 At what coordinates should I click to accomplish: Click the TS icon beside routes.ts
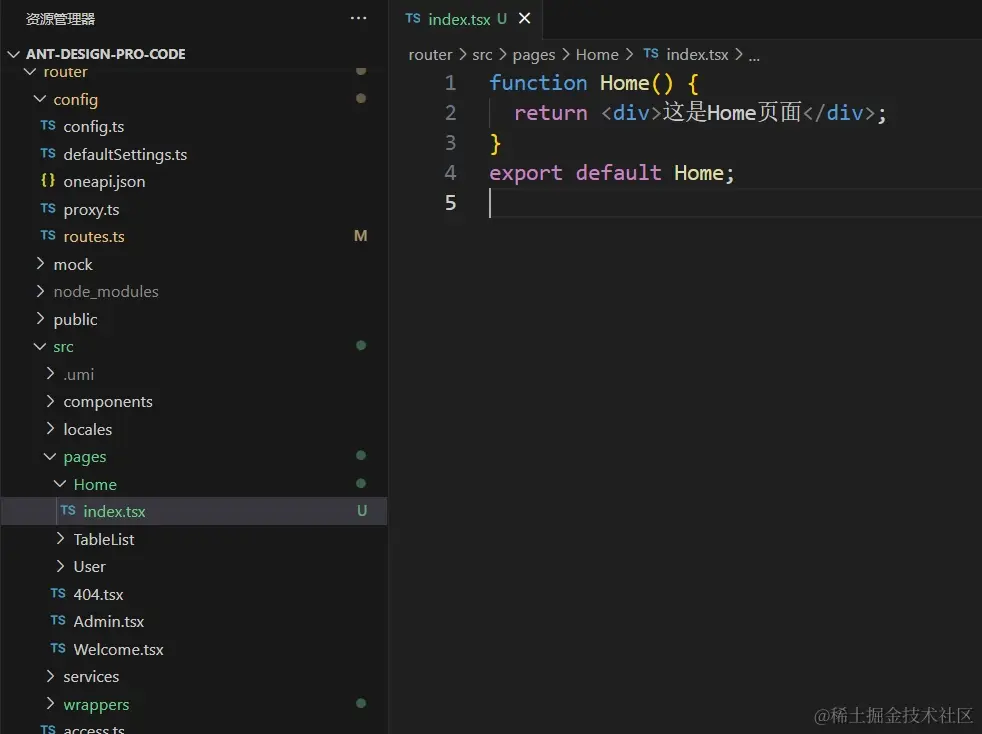(x=48, y=235)
